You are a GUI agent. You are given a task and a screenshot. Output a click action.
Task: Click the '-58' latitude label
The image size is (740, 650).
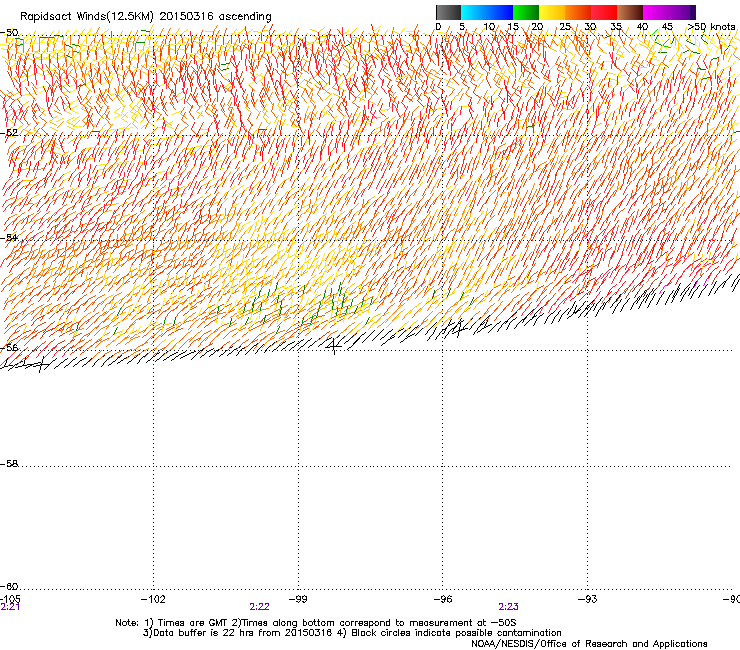click(x=9, y=464)
